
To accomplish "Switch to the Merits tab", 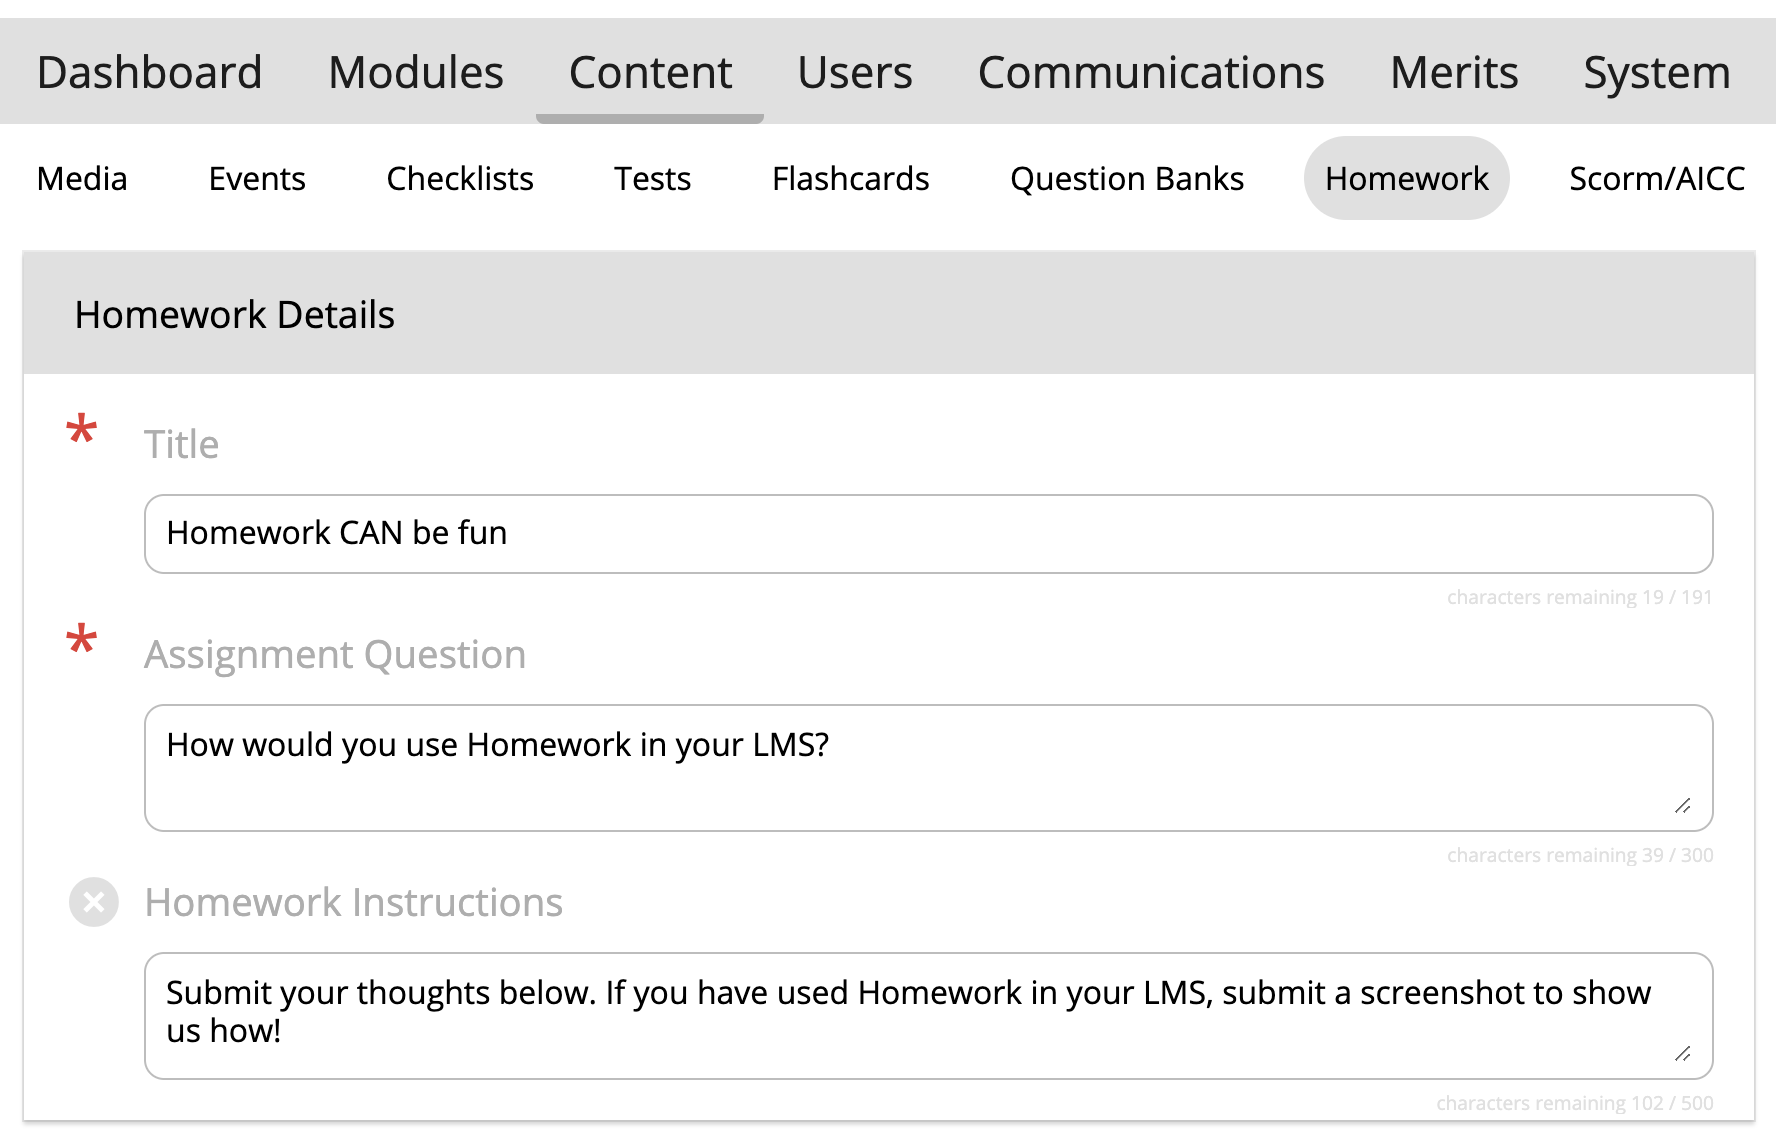I will pyautogui.click(x=1454, y=73).
